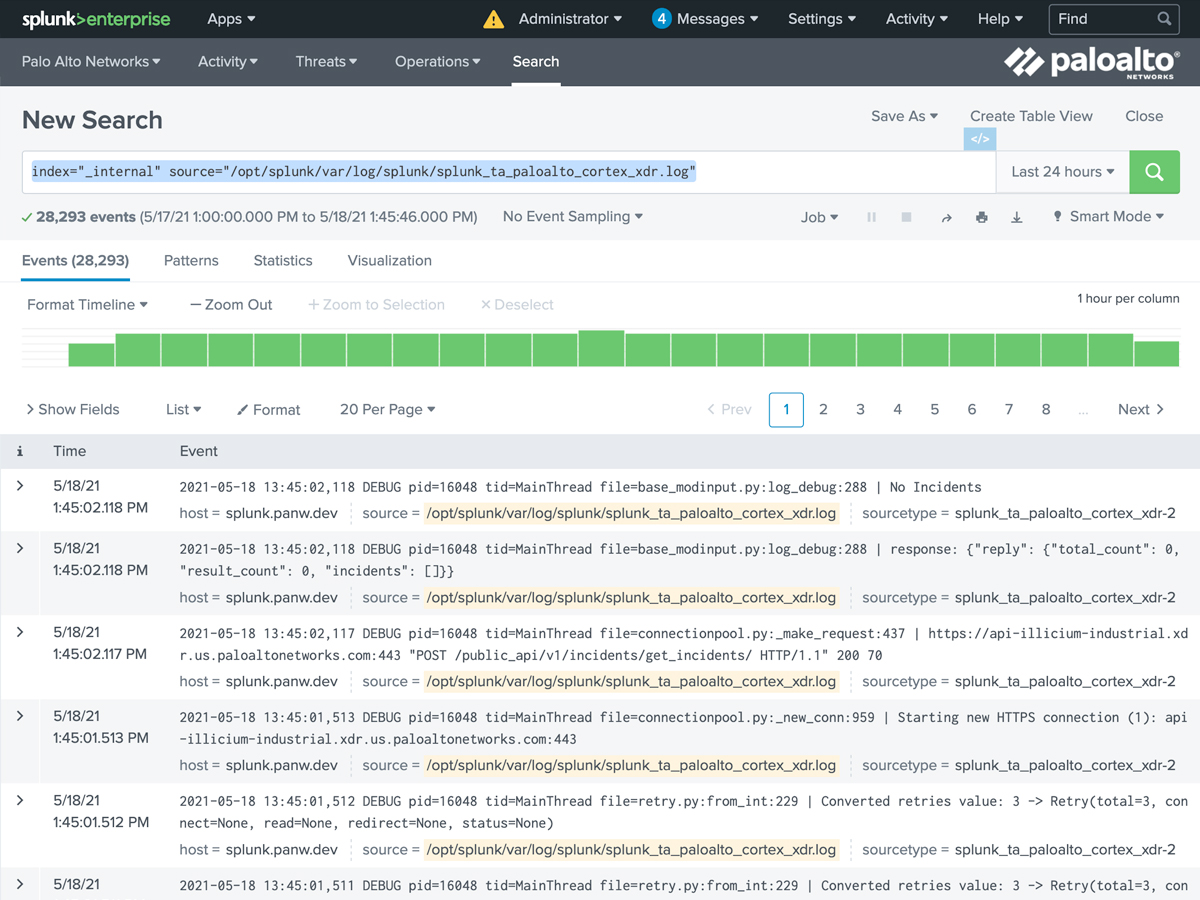Click Zoom Out above the timeline
Viewport: 1200px width, 900px height.
(x=231, y=304)
